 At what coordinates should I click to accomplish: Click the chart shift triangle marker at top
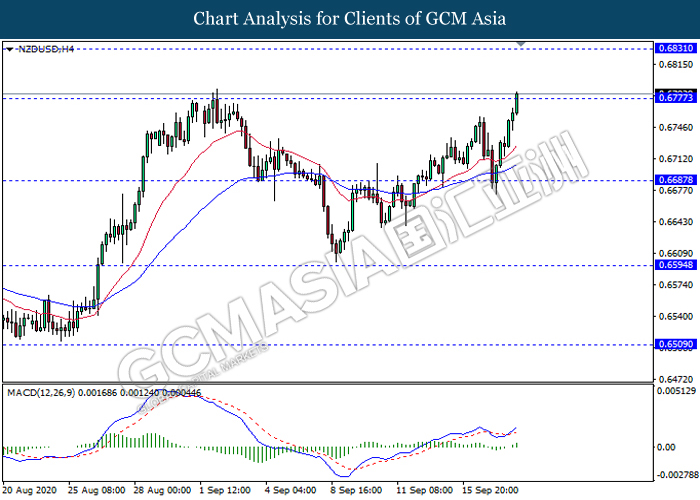pos(521,44)
